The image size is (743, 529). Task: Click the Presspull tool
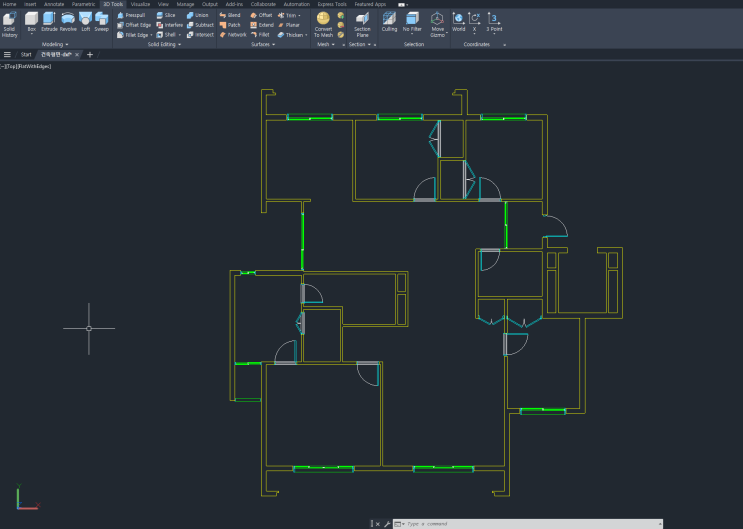[x=131, y=15]
